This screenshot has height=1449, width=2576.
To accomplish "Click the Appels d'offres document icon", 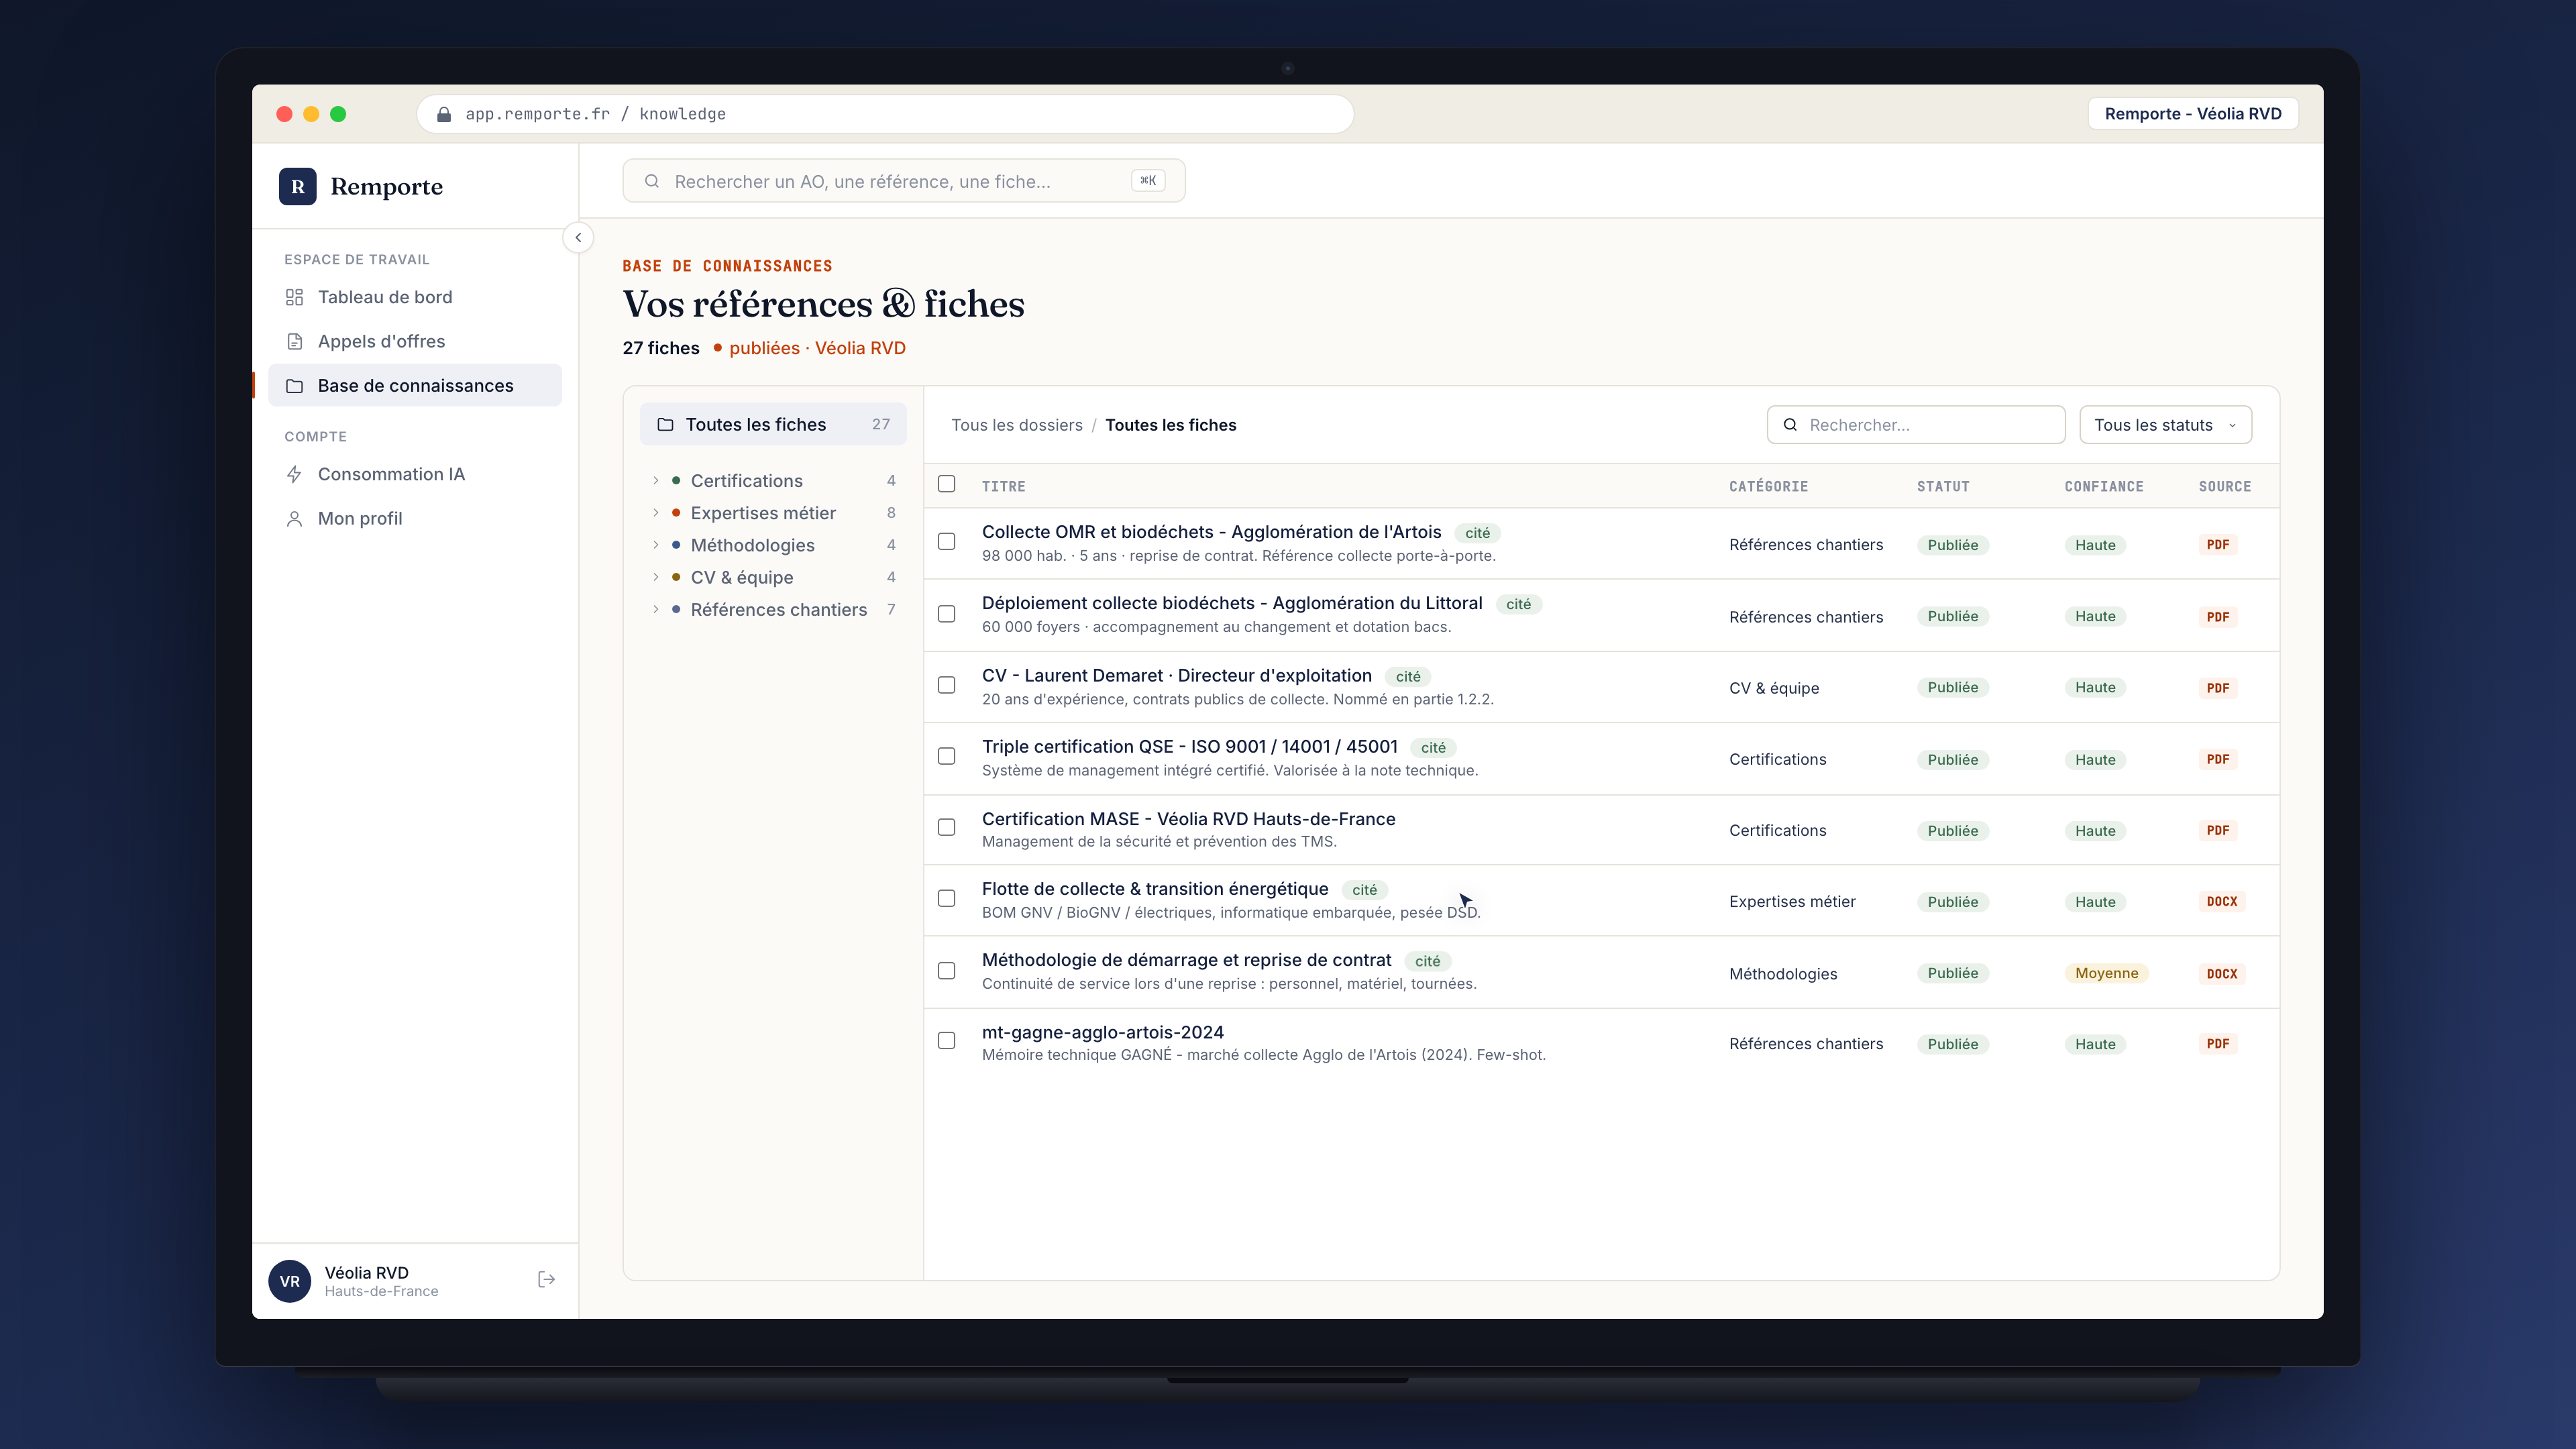I will [294, 341].
